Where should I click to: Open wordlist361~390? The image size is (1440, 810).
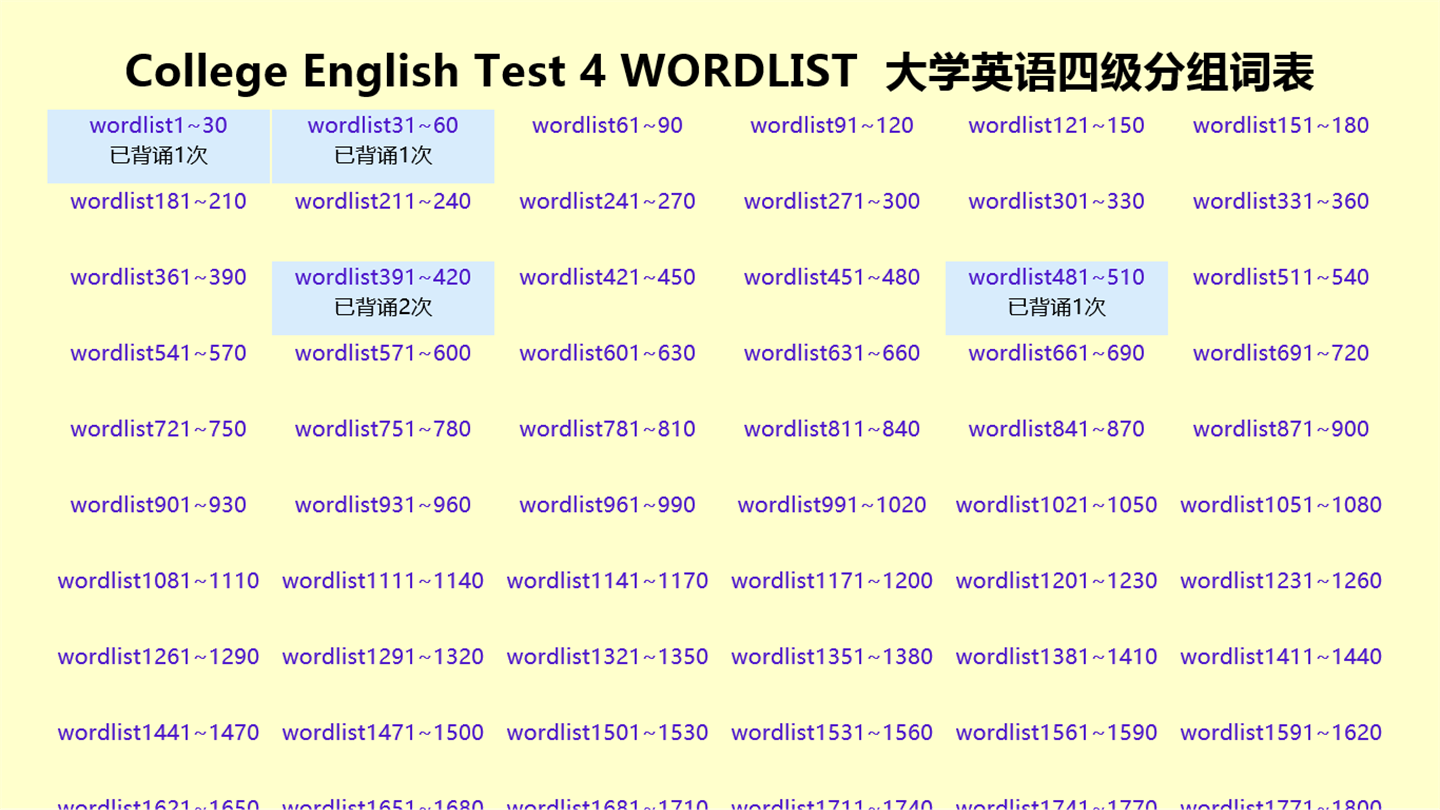pyautogui.click(x=158, y=277)
